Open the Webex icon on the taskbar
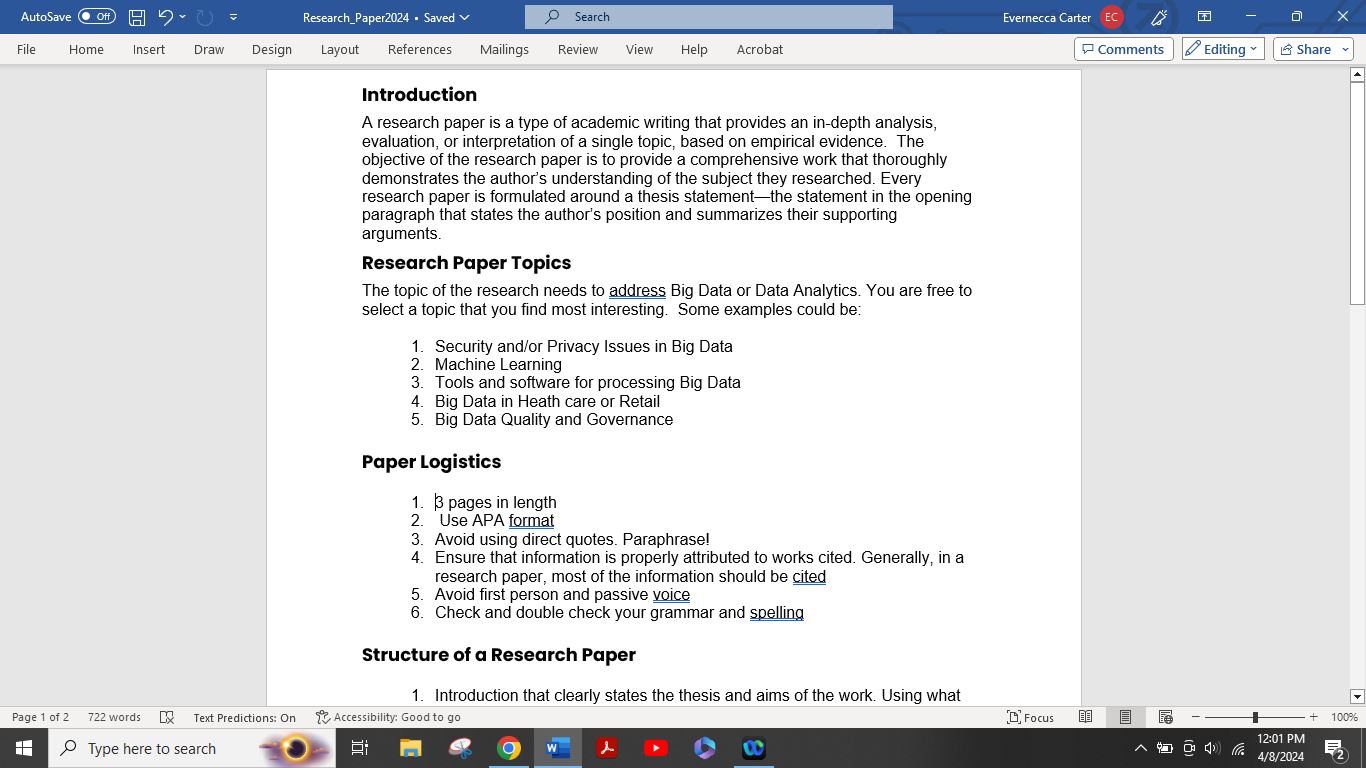This screenshot has height=768, width=1366. (754, 748)
